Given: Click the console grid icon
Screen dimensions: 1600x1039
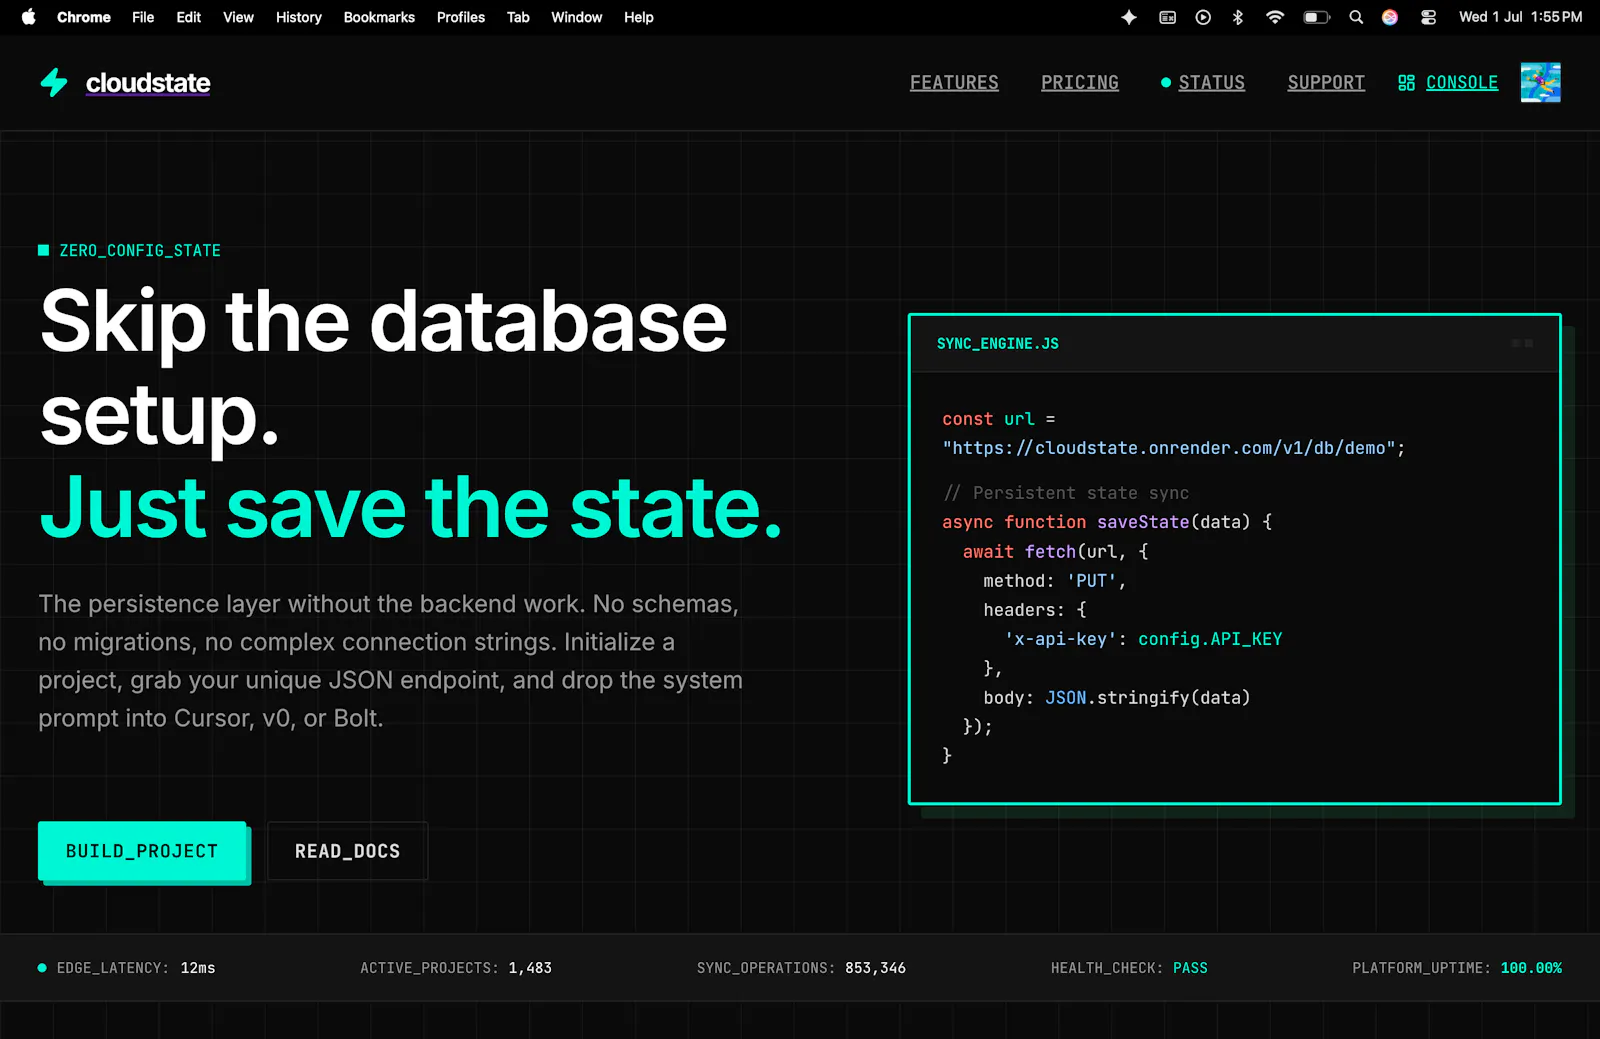Looking at the screenshot, I should tap(1406, 83).
